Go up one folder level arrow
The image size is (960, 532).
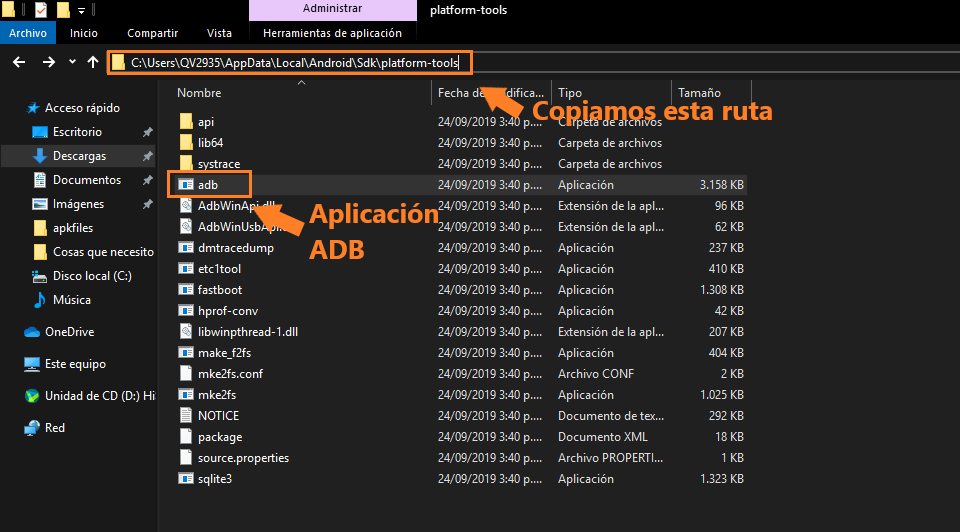pyautogui.click(x=92, y=62)
